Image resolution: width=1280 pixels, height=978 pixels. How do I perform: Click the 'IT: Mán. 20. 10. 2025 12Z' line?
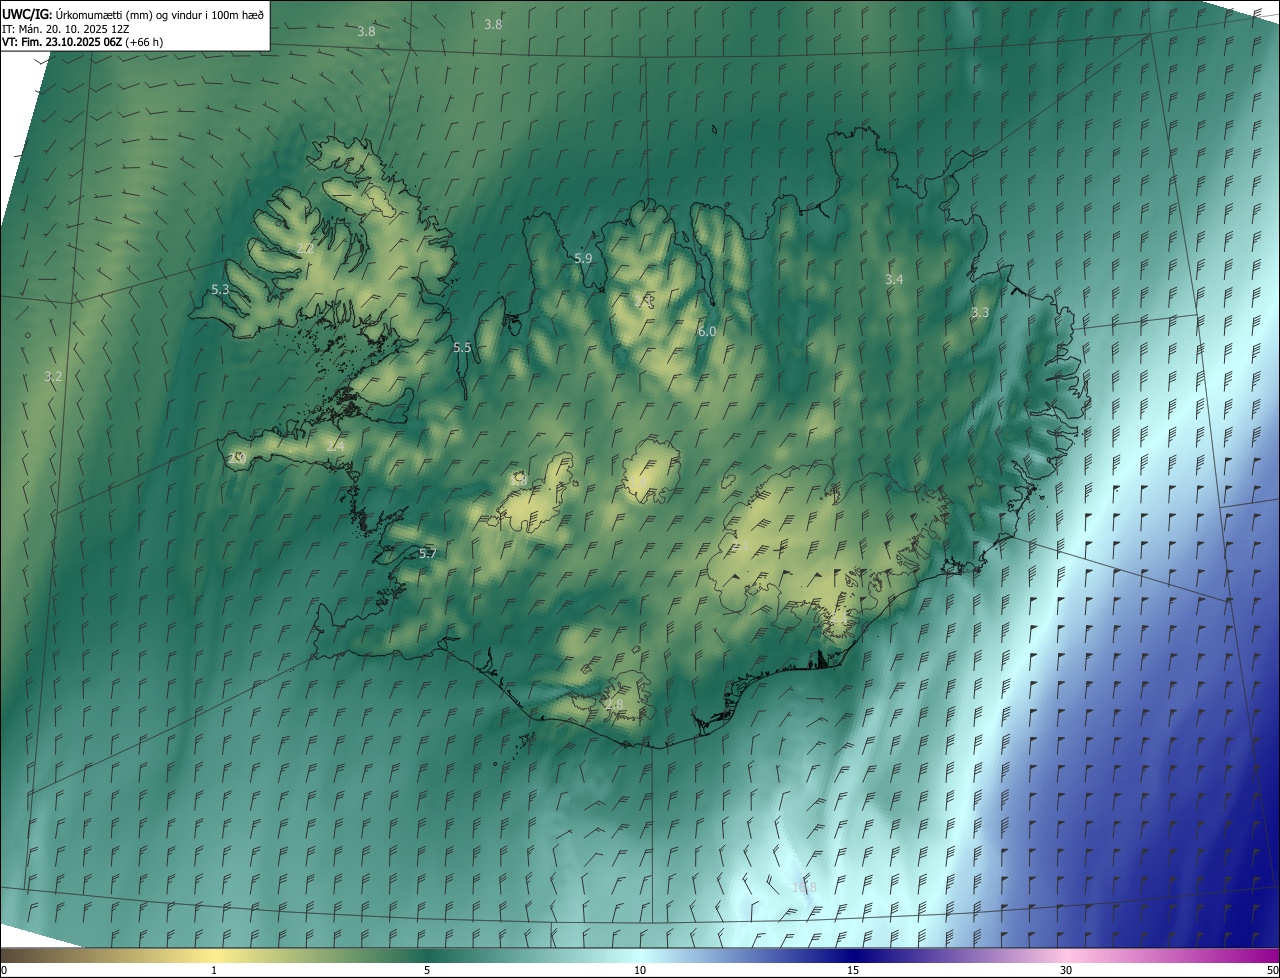click(x=65, y=29)
